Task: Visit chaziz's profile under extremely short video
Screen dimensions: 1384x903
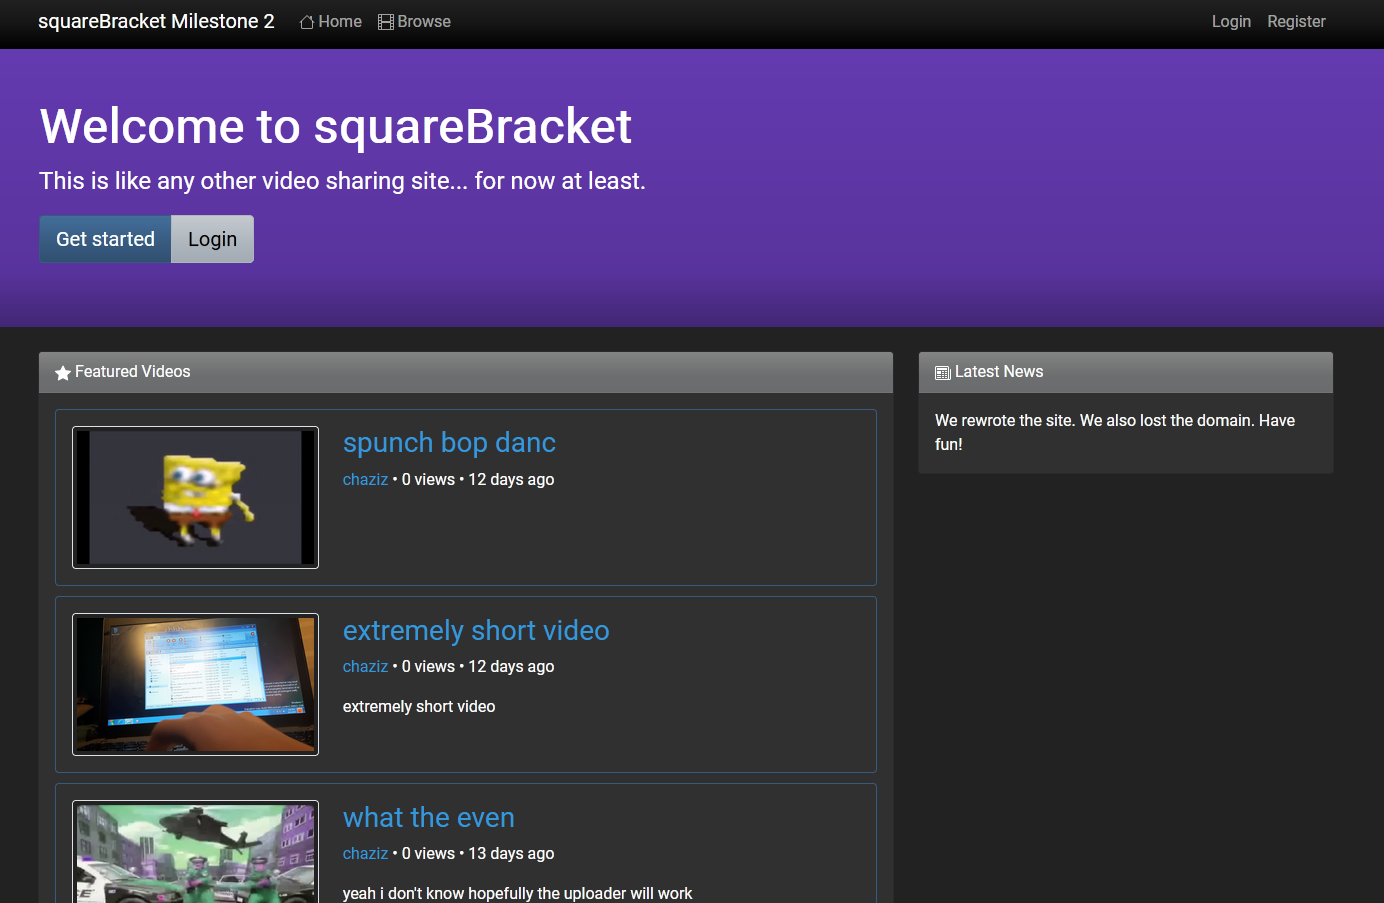Action: point(365,666)
